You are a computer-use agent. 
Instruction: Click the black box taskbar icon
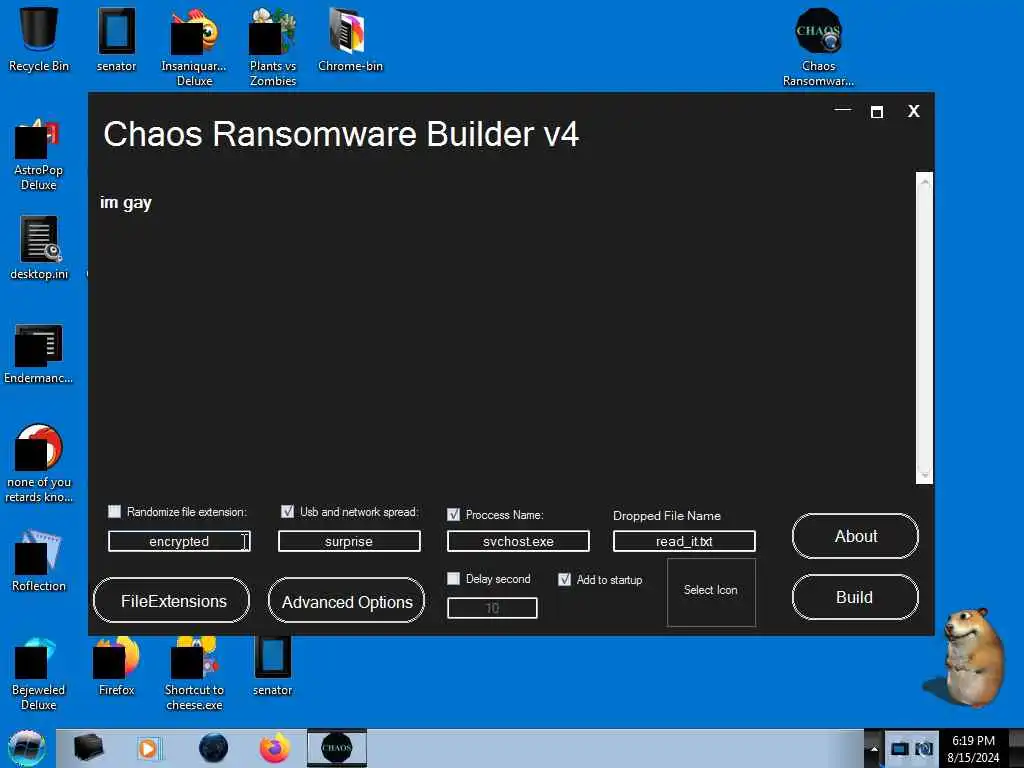point(88,747)
